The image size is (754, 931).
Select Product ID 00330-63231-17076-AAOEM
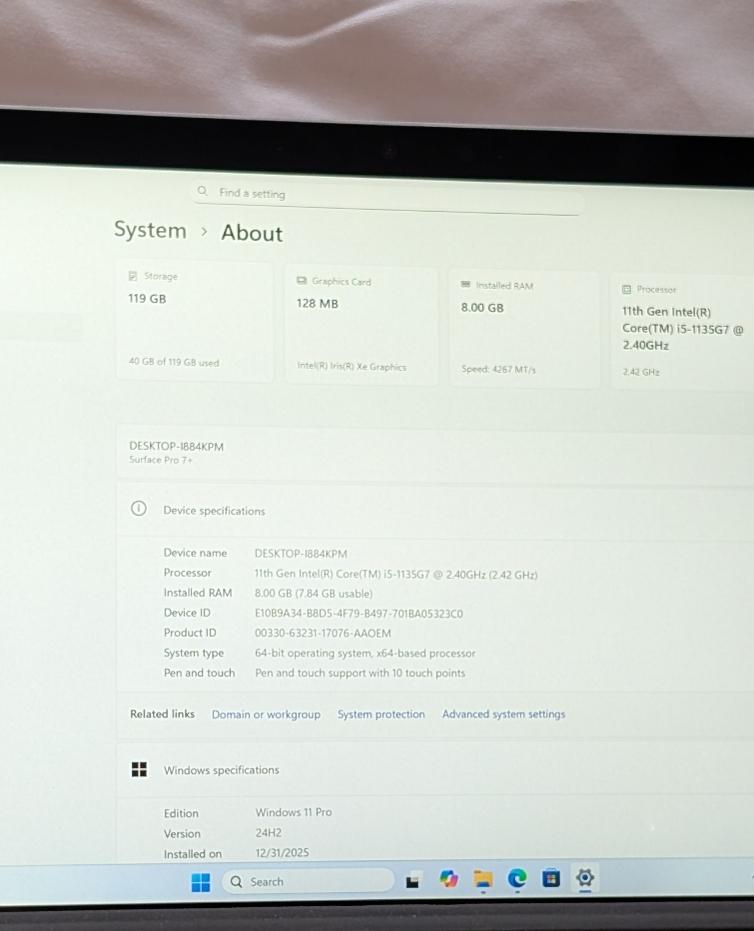point(322,634)
